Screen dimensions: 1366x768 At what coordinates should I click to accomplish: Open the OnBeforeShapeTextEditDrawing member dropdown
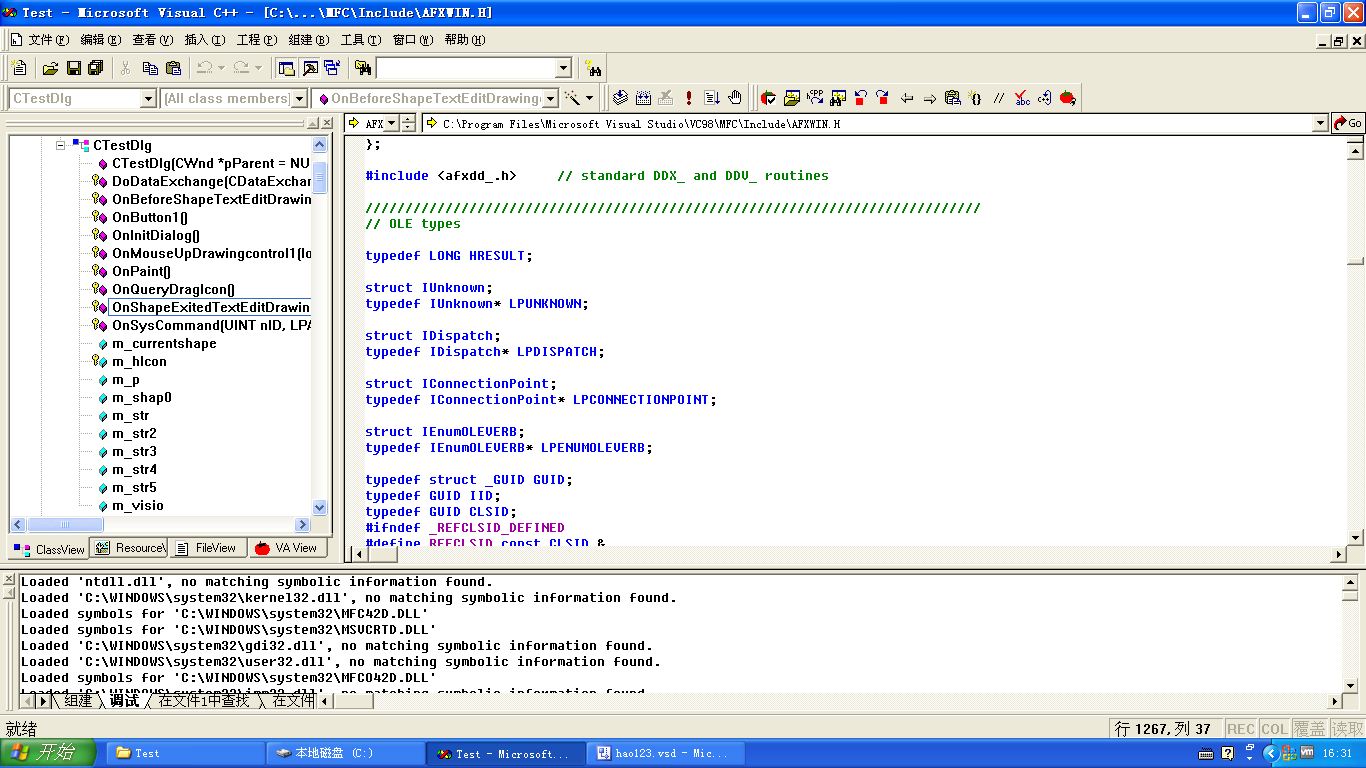click(x=550, y=98)
